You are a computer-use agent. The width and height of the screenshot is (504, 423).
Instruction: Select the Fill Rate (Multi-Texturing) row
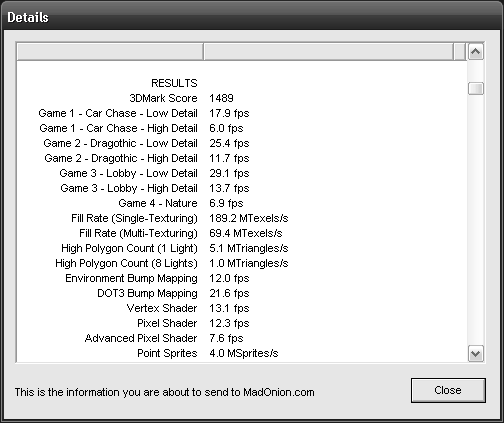pyautogui.click(x=242, y=233)
